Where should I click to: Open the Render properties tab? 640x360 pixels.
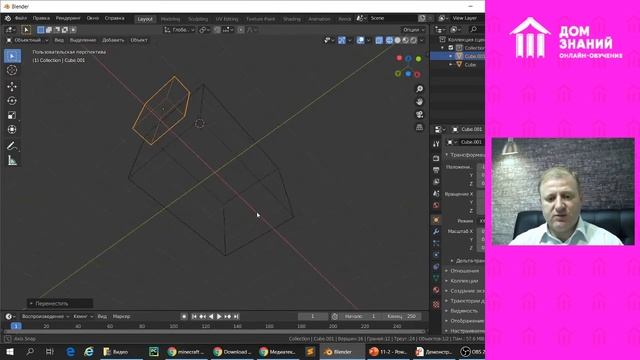436,158
